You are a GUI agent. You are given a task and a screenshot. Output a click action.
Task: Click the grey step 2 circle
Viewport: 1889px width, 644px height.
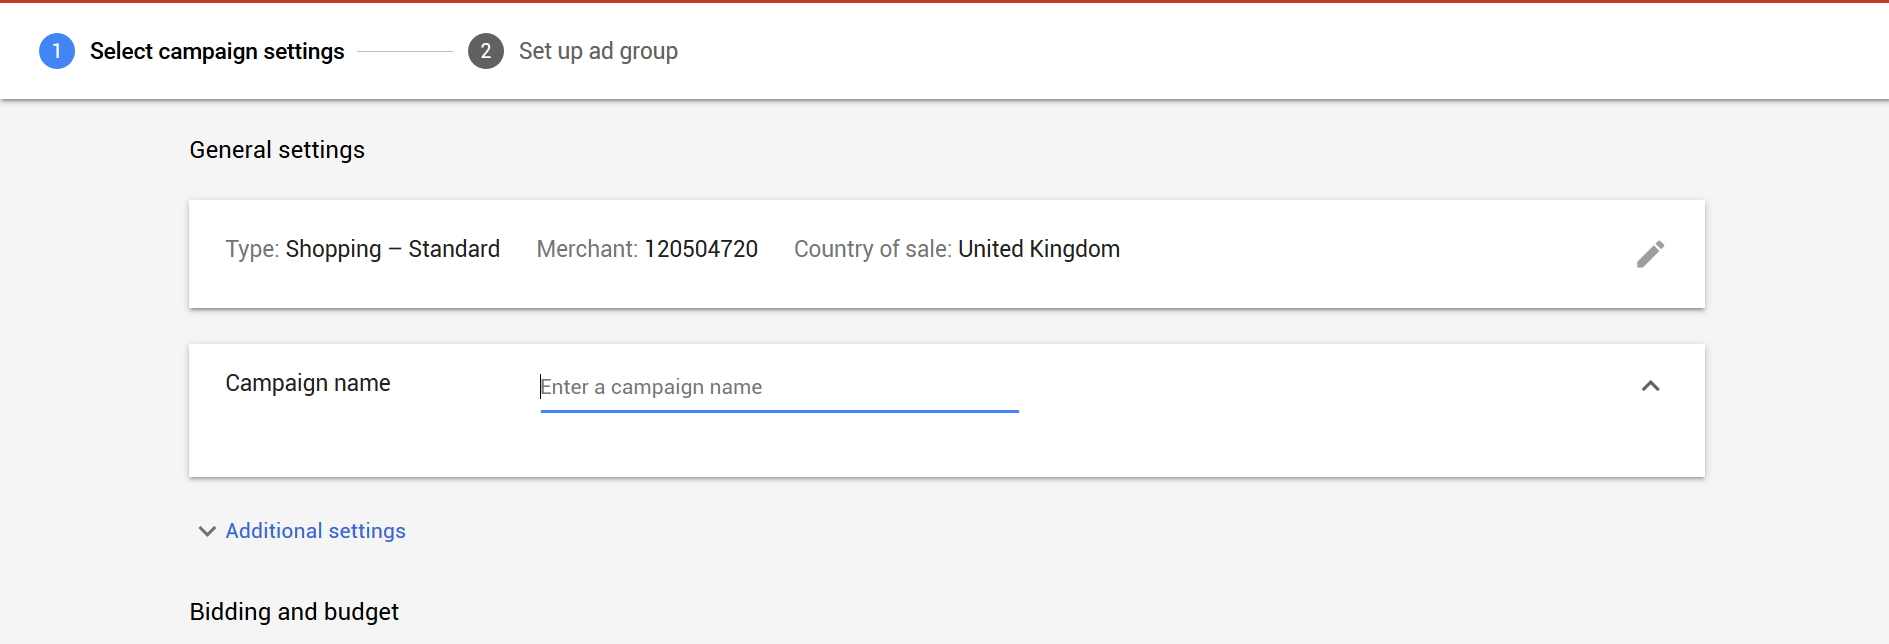[486, 51]
